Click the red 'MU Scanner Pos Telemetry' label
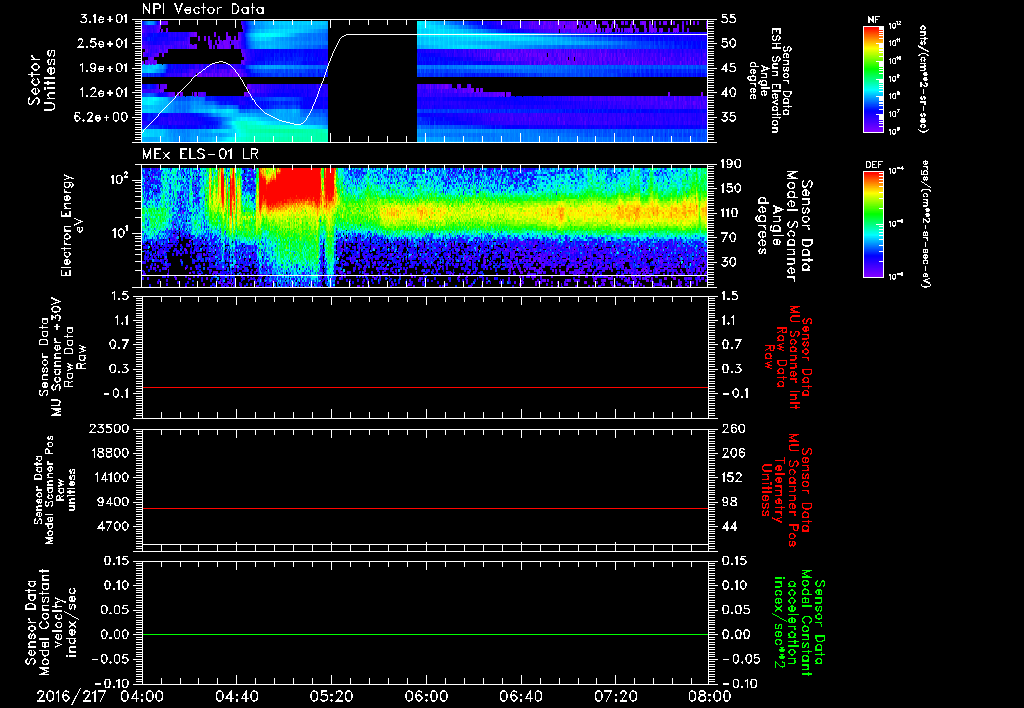The image size is (1024, 708). point(786,491)
